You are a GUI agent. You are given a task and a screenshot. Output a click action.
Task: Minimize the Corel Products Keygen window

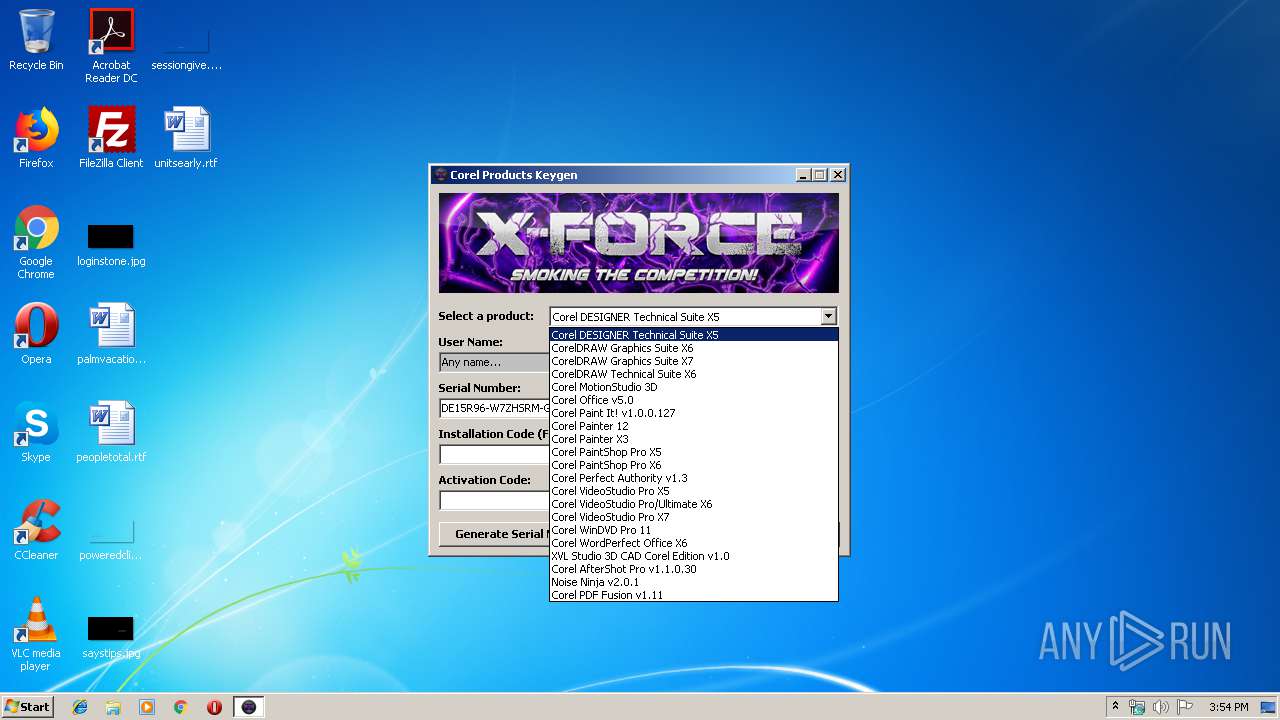[x=802, y=175]
